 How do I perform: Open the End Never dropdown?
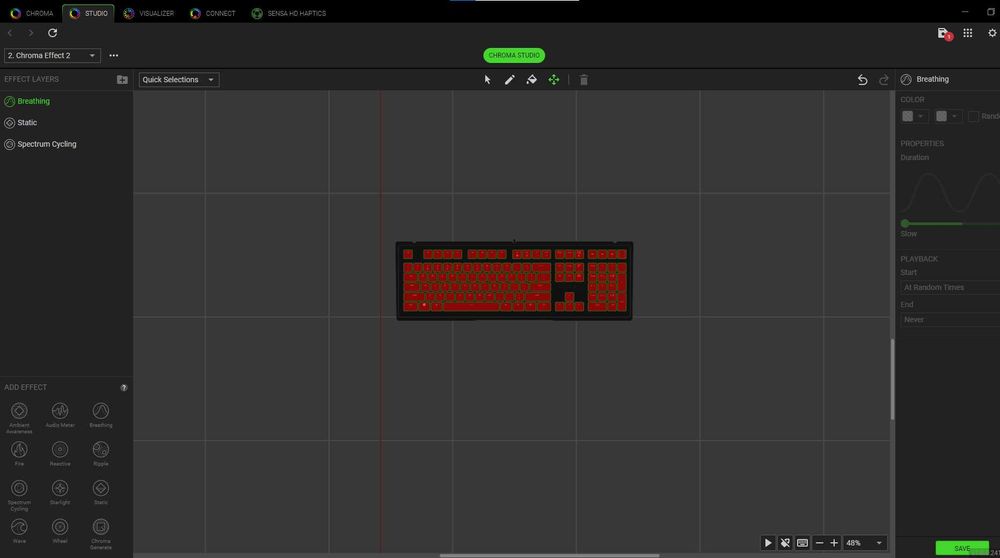point(950,319)
